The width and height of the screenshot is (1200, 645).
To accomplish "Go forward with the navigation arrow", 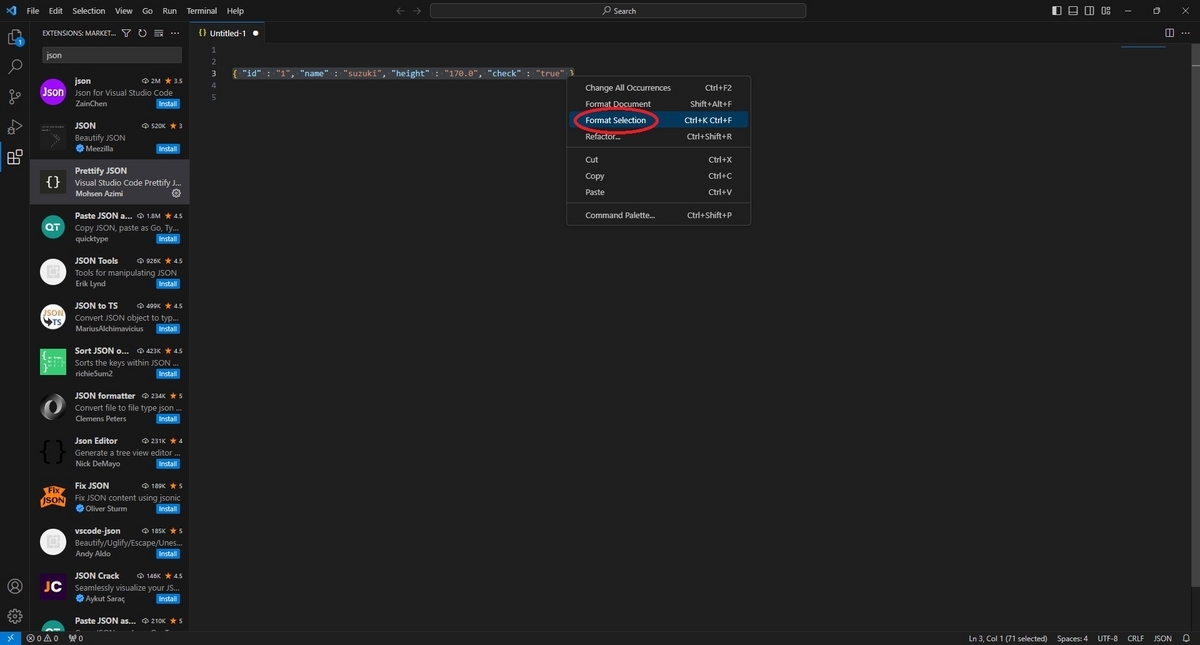I will click(x=417, y=11).
